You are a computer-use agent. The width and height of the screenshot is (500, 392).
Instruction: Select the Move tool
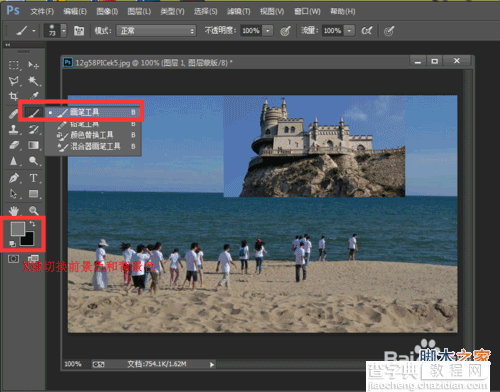[33, 64]
